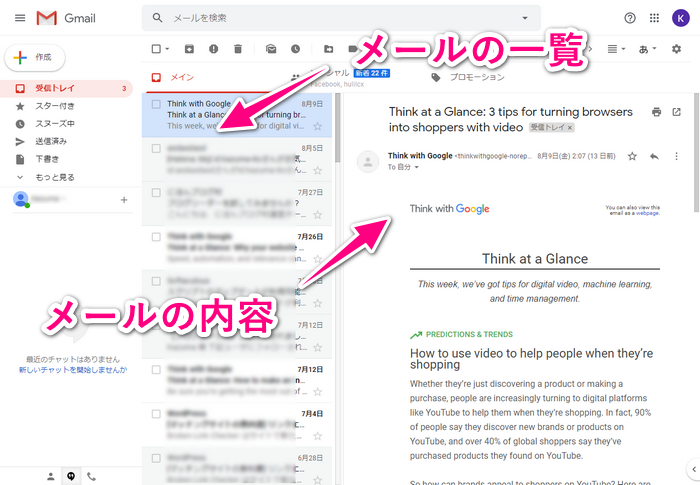The width and height of the screenshot is (700, 485).
Task: Open Contacts person icon at bottom
Action: tap(51, 477)
